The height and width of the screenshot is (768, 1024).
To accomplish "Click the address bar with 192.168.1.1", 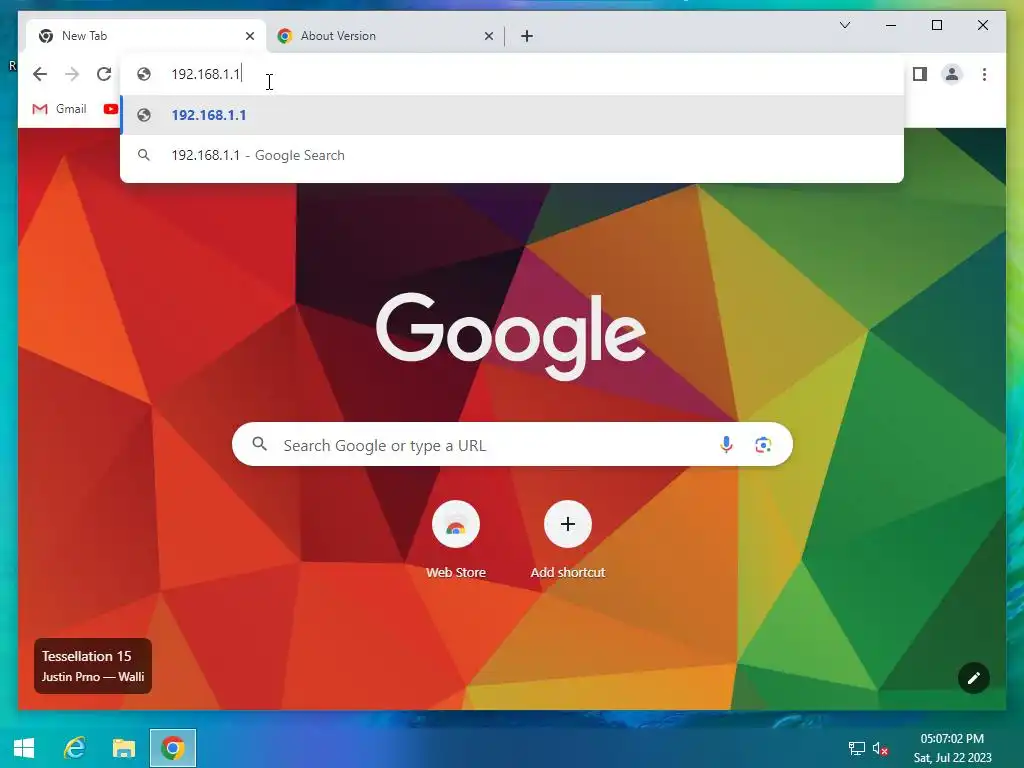I will [512, 74].
